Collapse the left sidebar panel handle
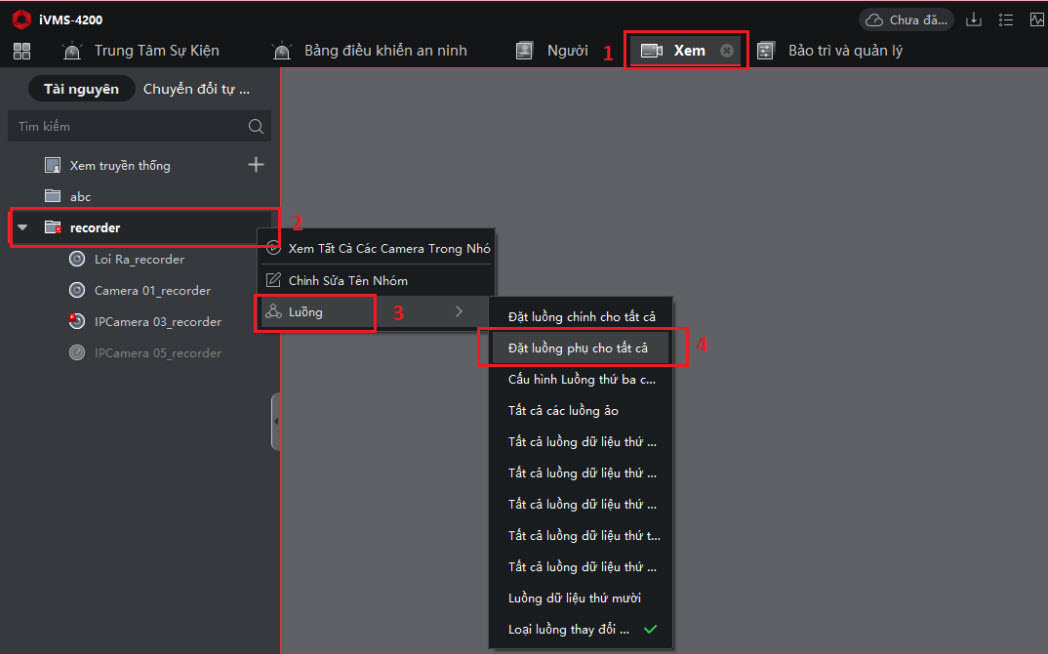The height and width of the screenshot is (654, 1048). [275, 421]
